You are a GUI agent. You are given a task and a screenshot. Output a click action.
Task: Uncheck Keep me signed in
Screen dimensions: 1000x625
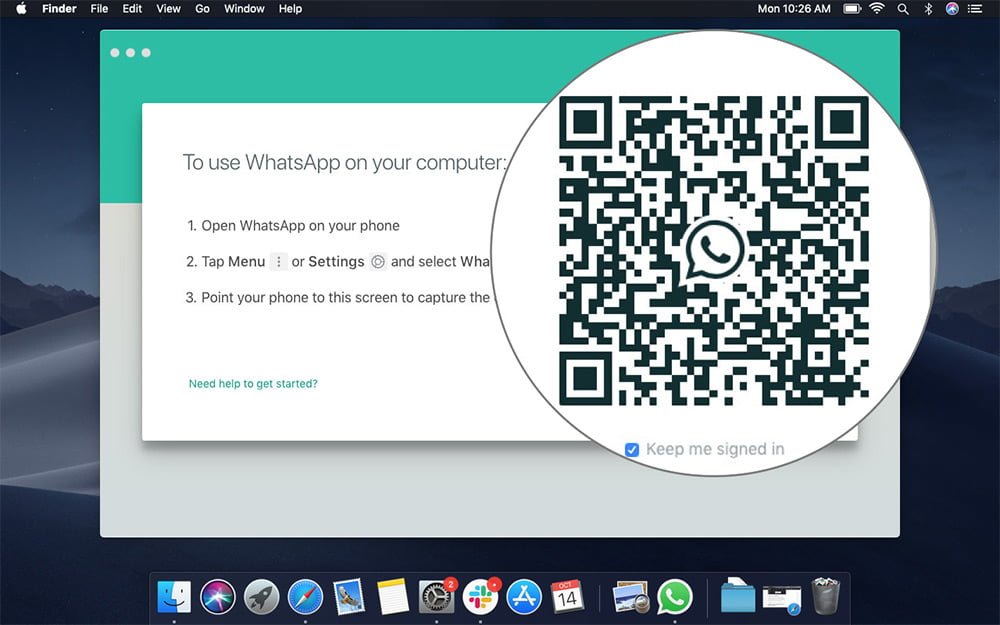point(632,450)
